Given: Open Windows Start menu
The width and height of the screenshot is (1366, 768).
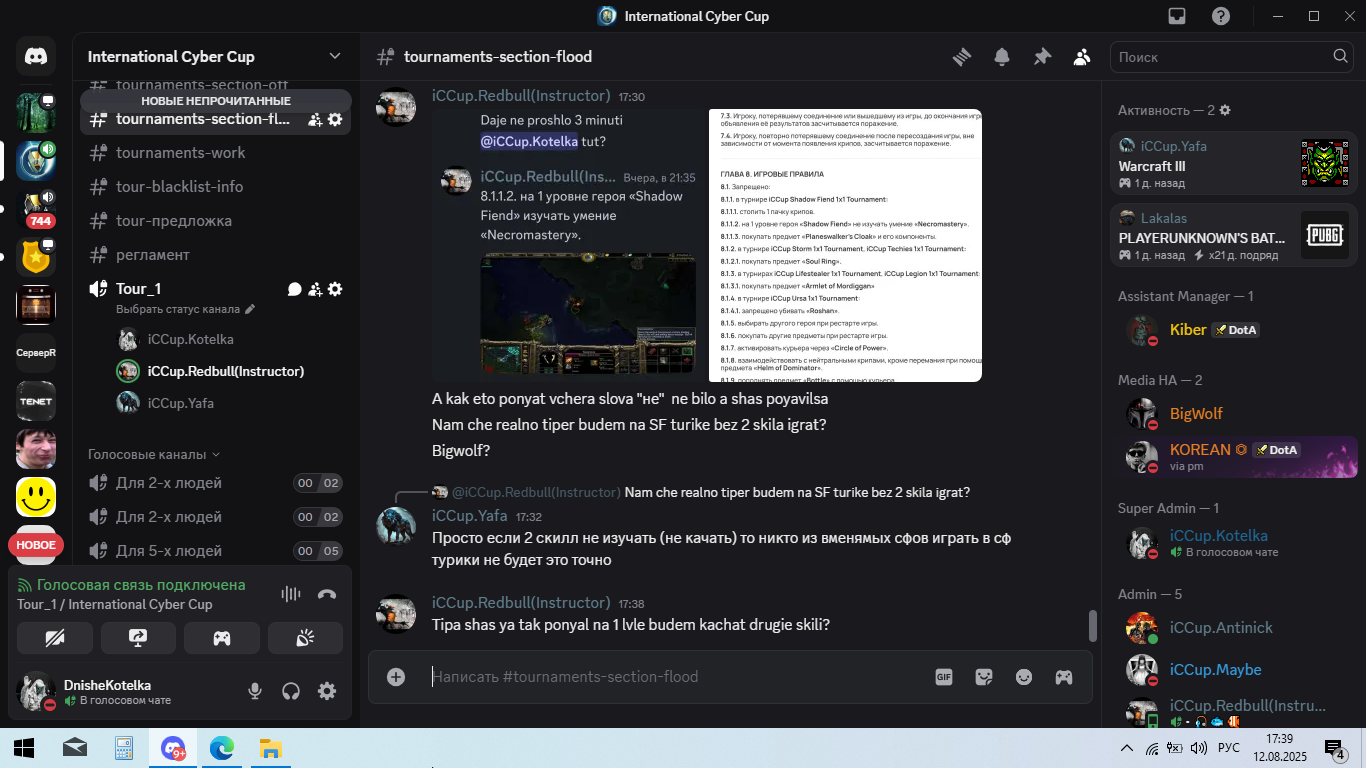Looking at the screenshot, I should pos(24,748).
